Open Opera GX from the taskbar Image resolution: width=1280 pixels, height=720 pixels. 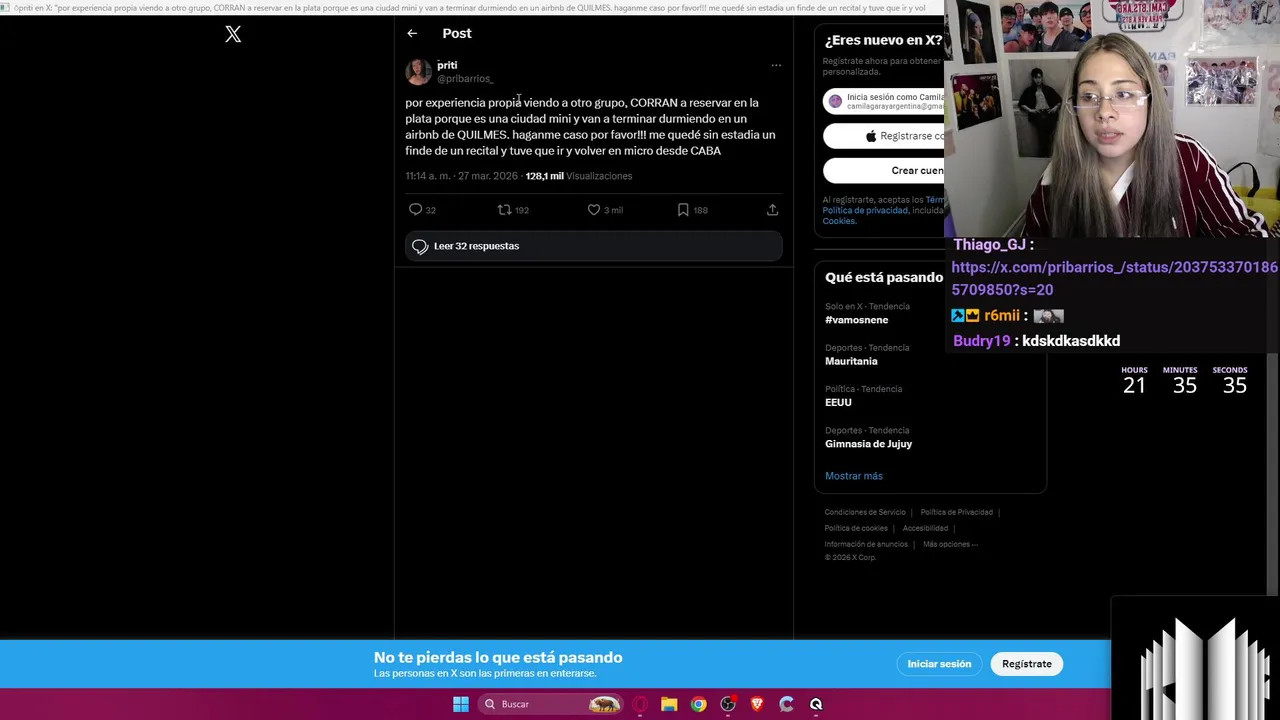pyautogui.click(x=640, y=704)
